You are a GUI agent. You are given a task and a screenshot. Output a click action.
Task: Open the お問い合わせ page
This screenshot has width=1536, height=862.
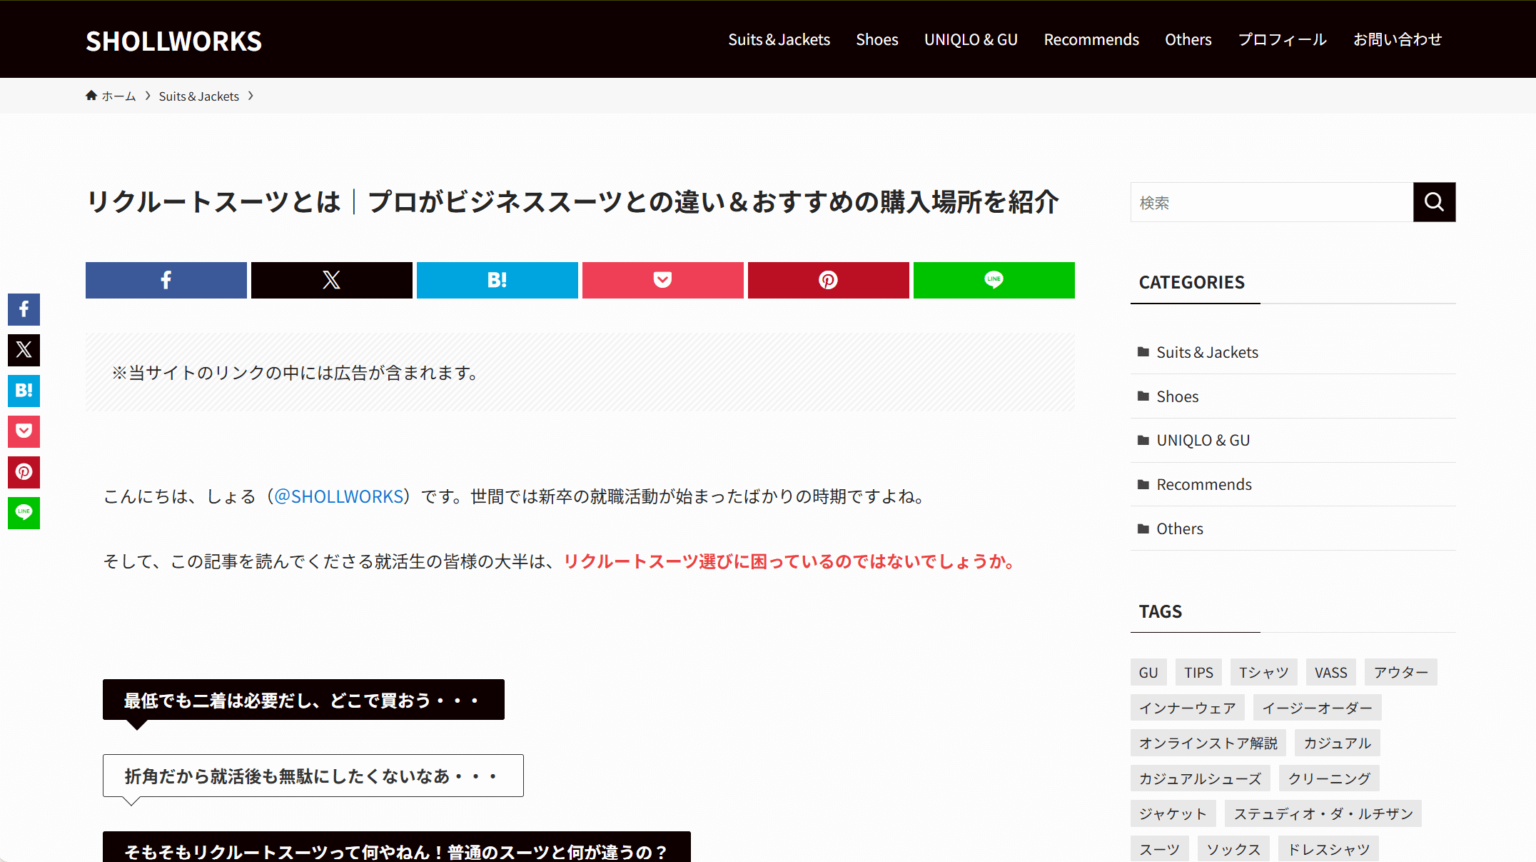coord(1397,39)
